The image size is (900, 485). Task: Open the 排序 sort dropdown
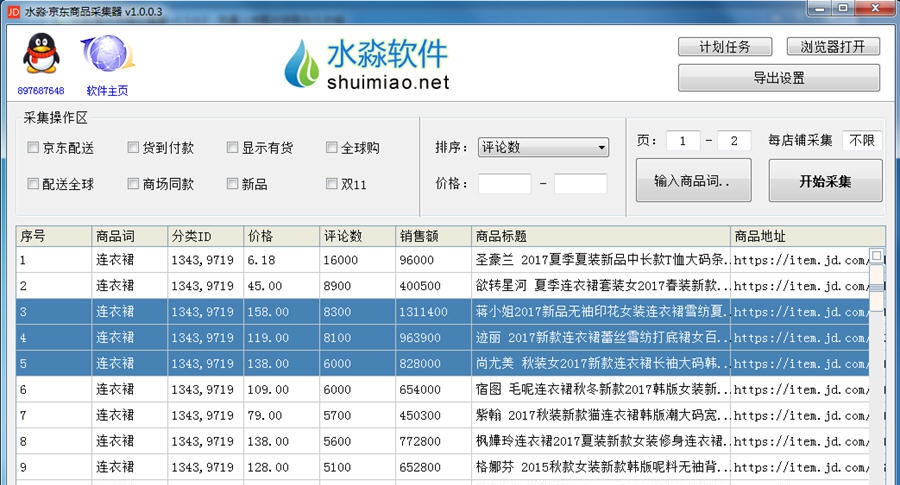pos(543,148)
